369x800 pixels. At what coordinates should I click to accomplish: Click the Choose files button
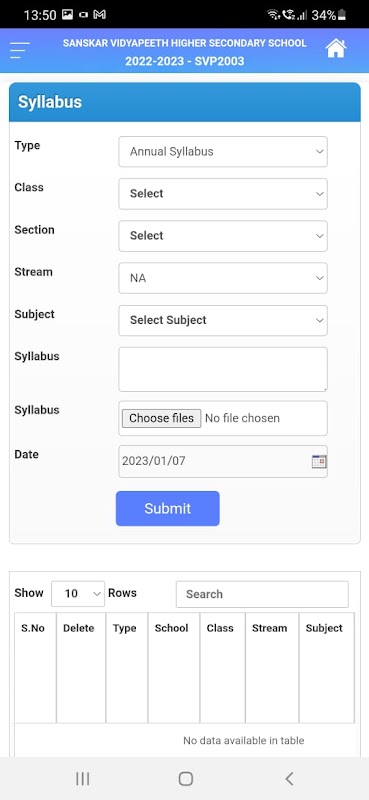coord(161,418)
